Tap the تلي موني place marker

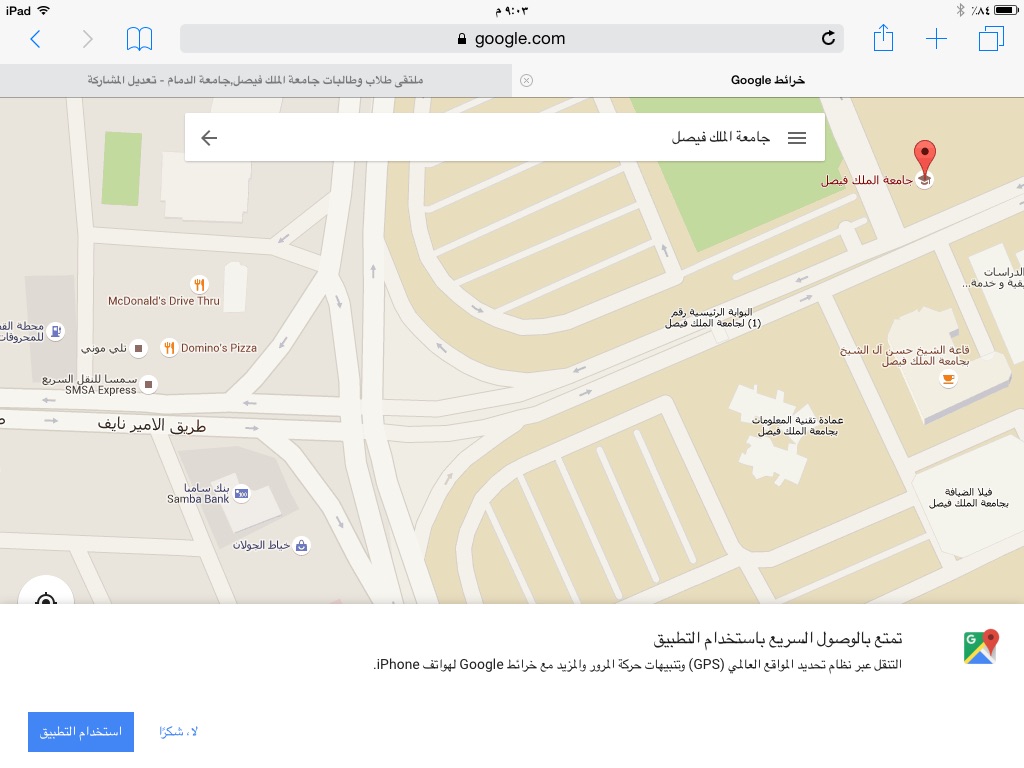[138, 348]
